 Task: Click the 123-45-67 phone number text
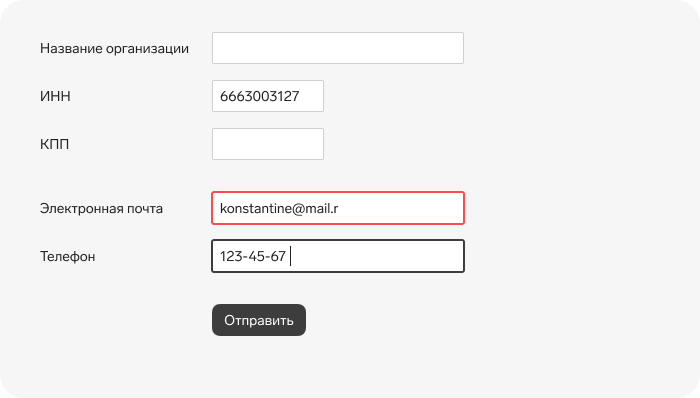click(x=253, y=256)
